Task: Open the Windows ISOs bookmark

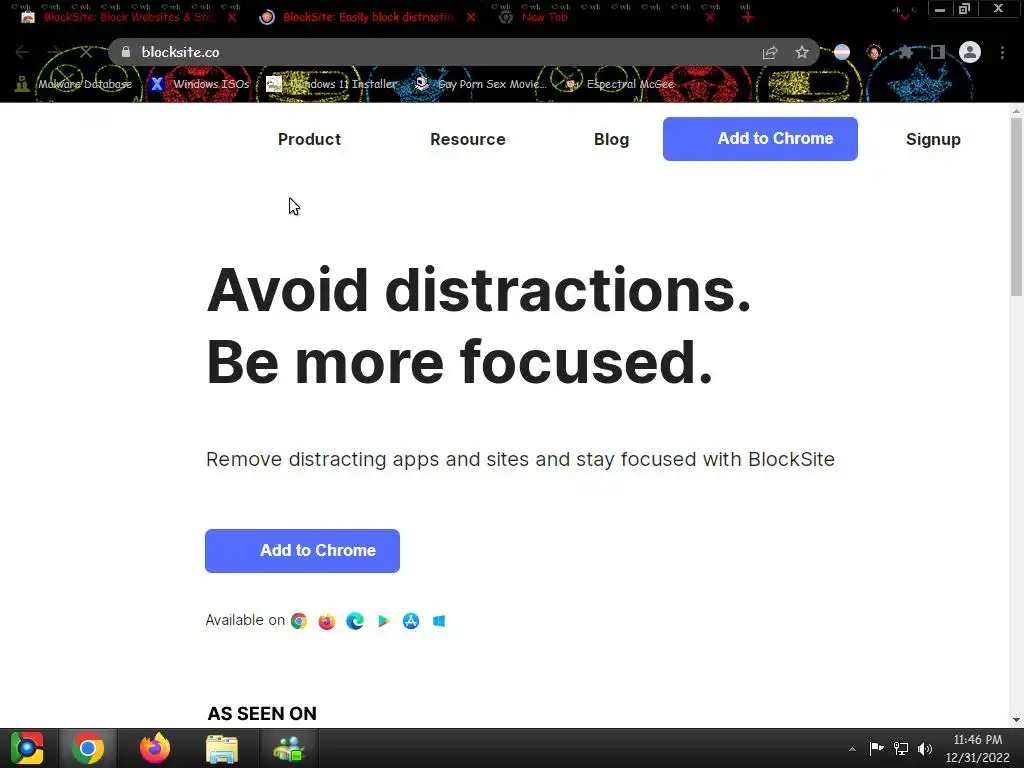Action: [x=200, y=84]
